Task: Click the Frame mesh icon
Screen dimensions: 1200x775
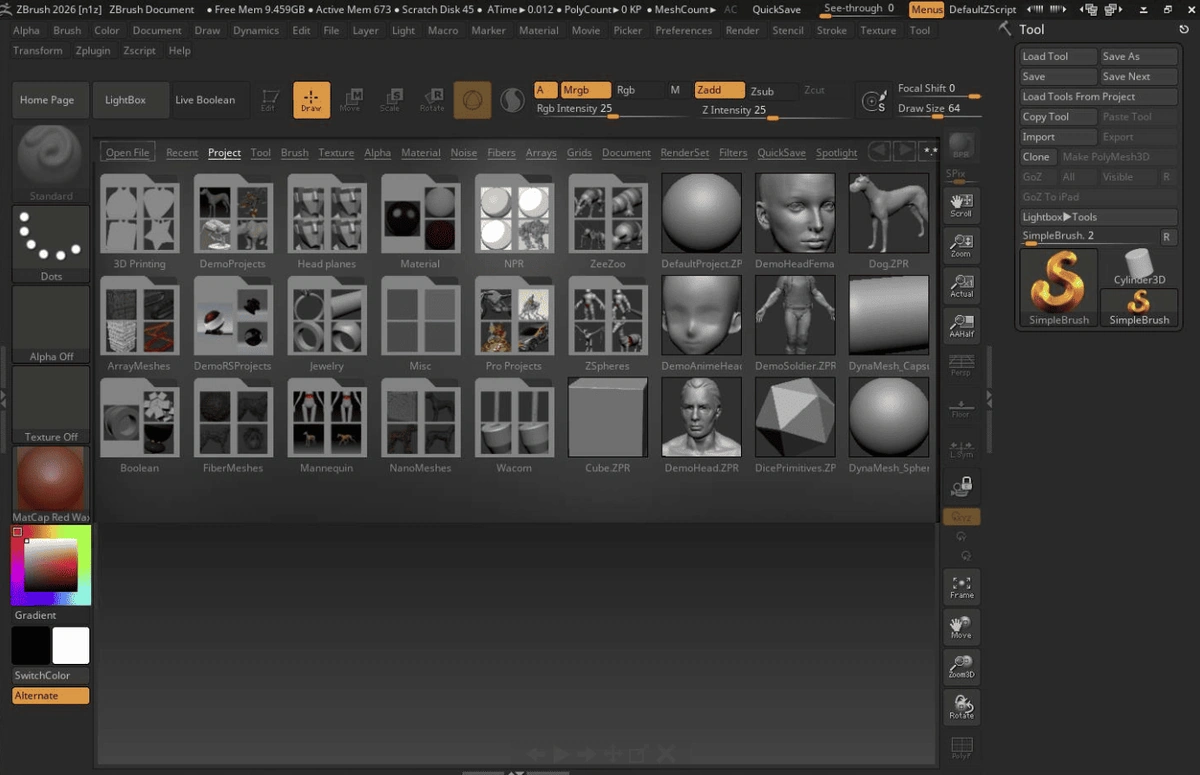Action: [x=961, y=587]
